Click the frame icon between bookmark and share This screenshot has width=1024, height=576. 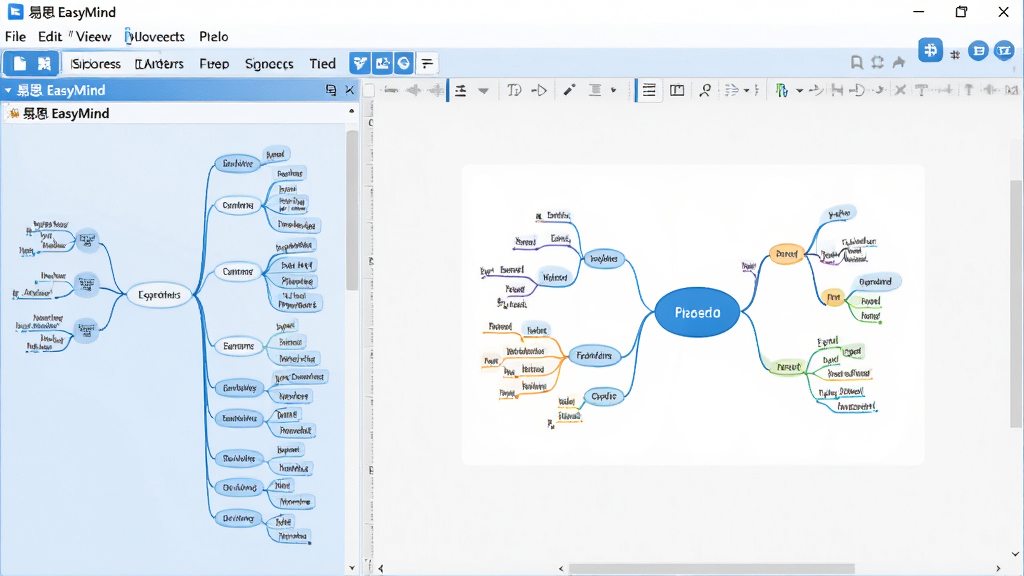[x=878, y=62]
